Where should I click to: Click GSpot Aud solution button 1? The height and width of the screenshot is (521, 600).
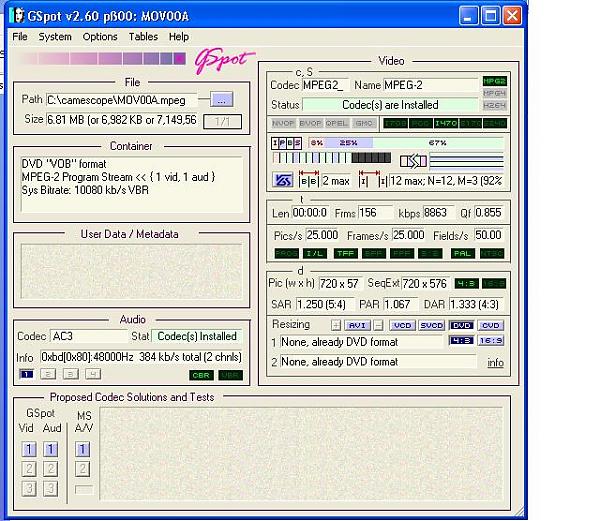tap(51, 449)
